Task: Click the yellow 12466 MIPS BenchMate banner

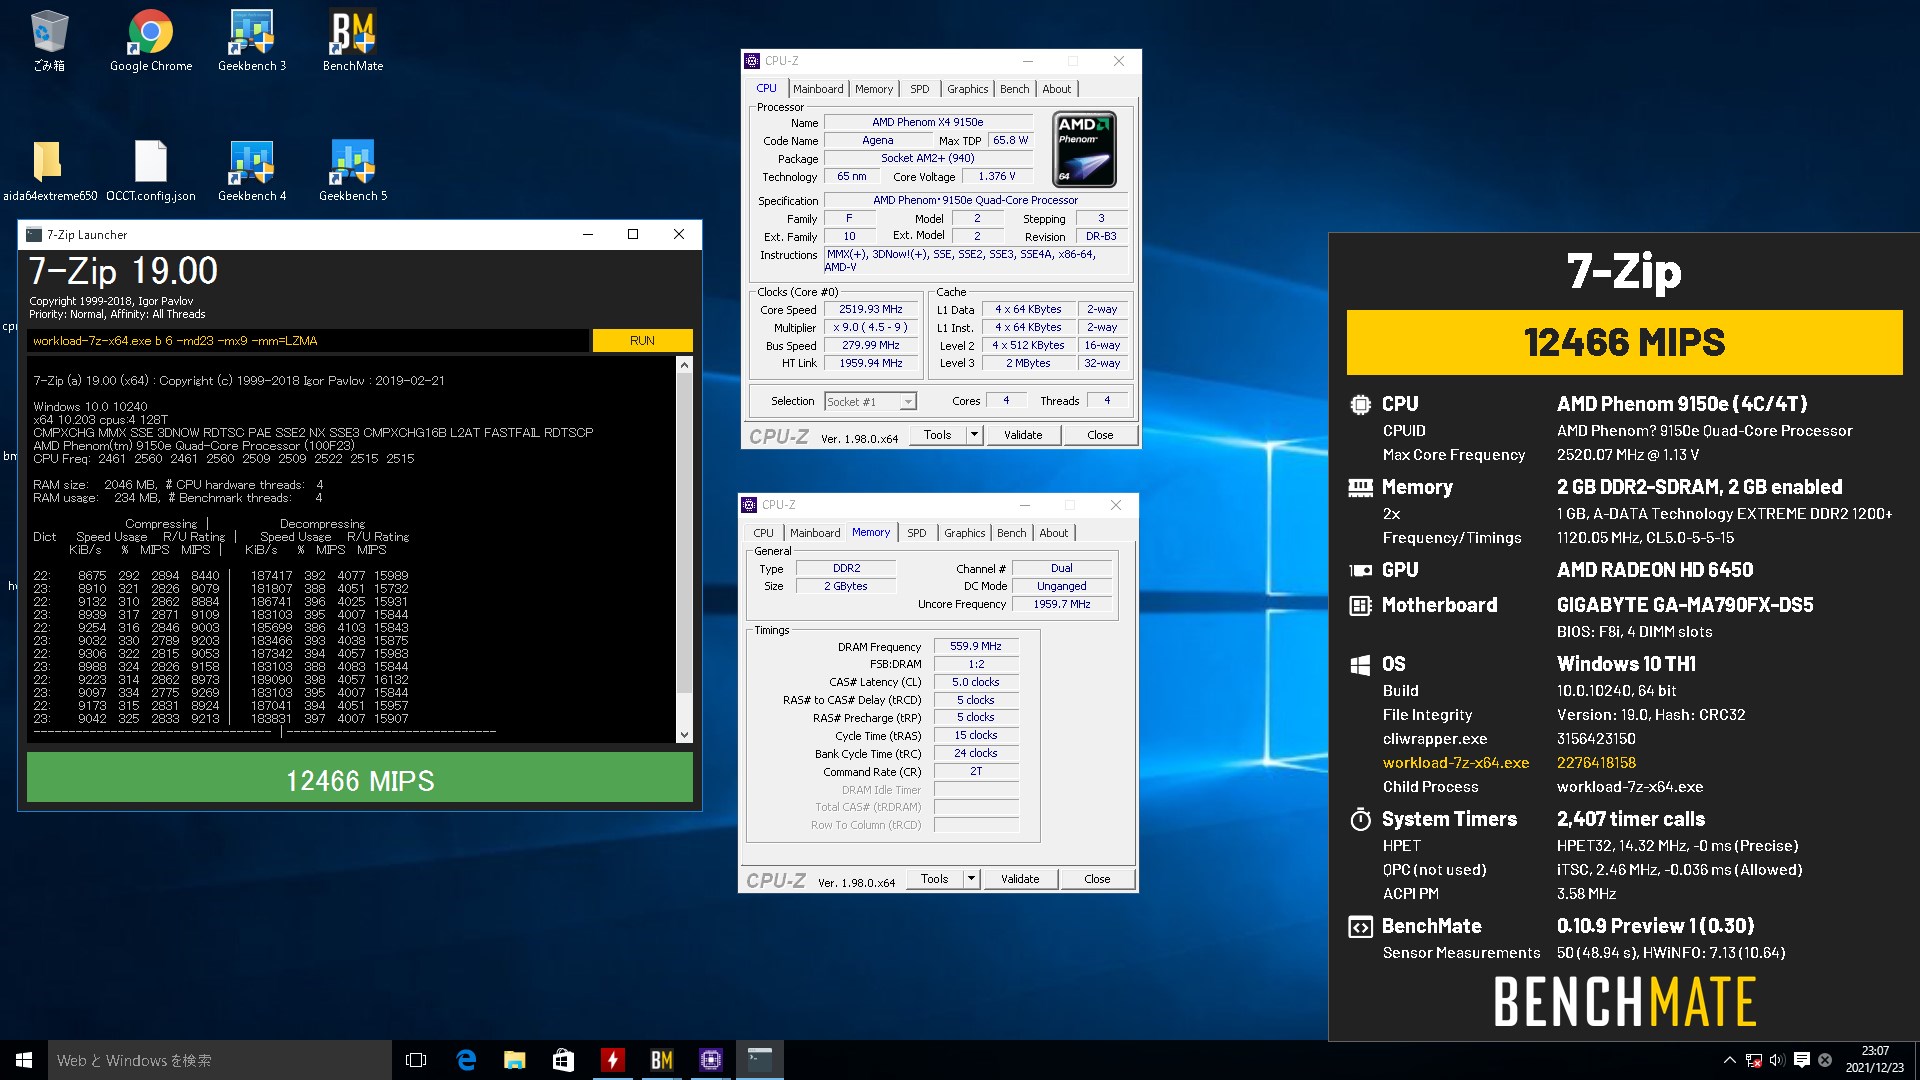Action: 1624,342
